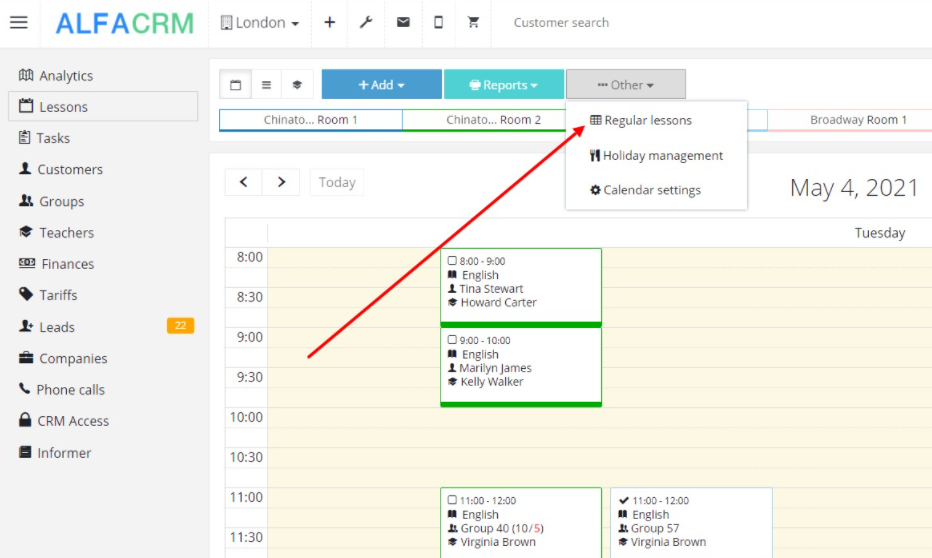Open the hamburger menu

19,23
